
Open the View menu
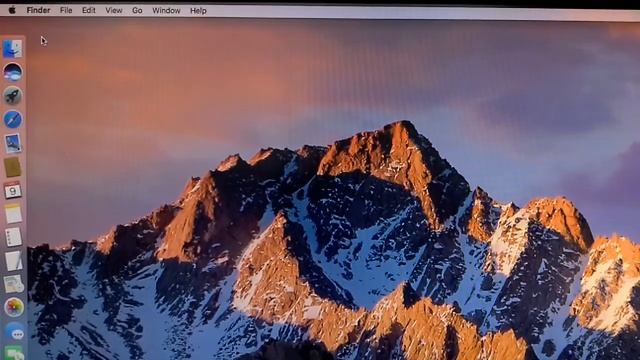click(114, 11)
